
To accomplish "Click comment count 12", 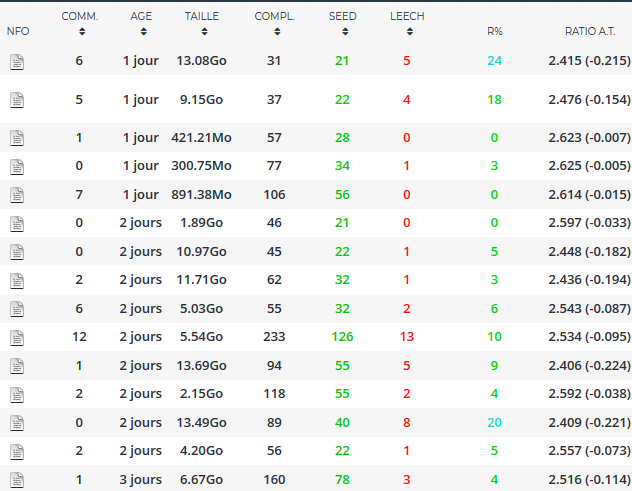I will point(79,337).
